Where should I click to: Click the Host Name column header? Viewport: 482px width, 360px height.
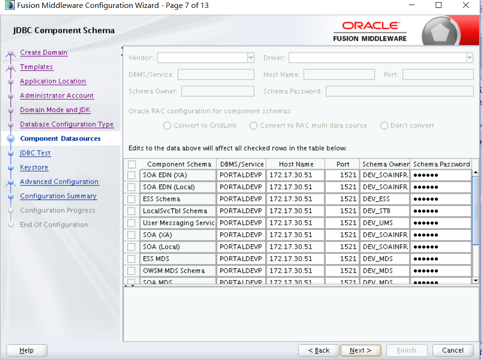(x=296, y=164)
